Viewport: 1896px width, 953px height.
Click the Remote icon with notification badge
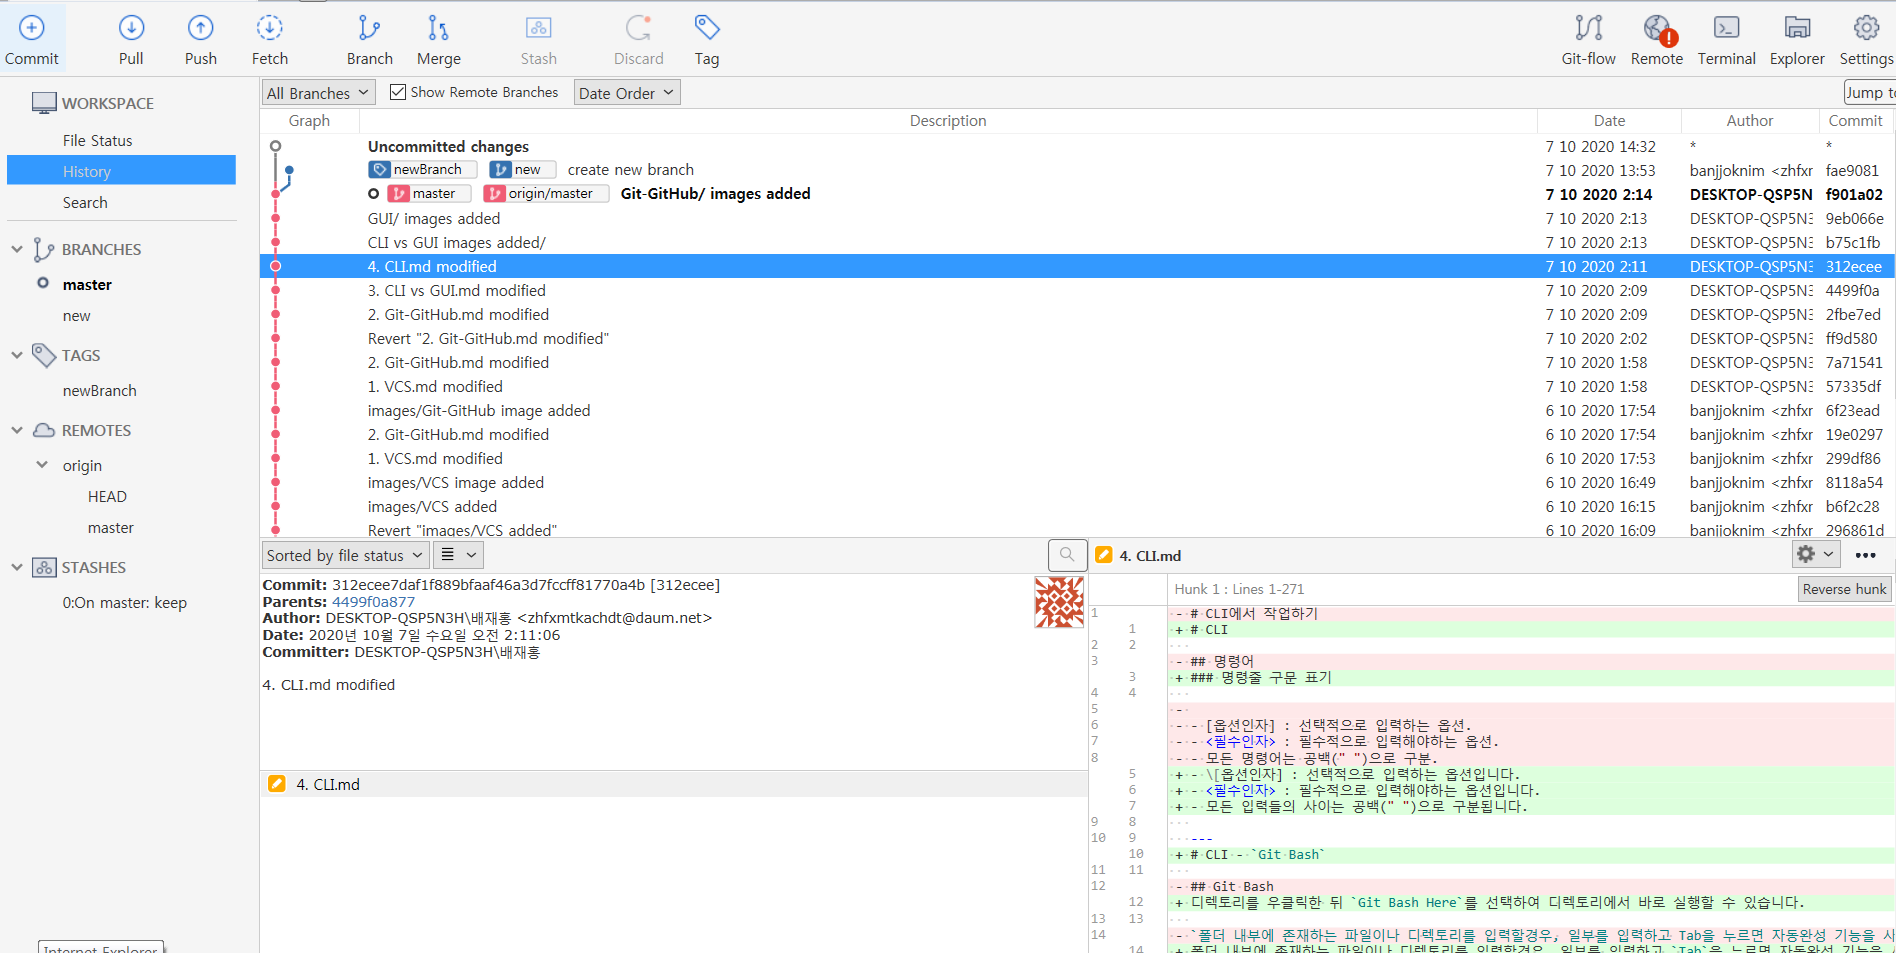(1656, 38)
